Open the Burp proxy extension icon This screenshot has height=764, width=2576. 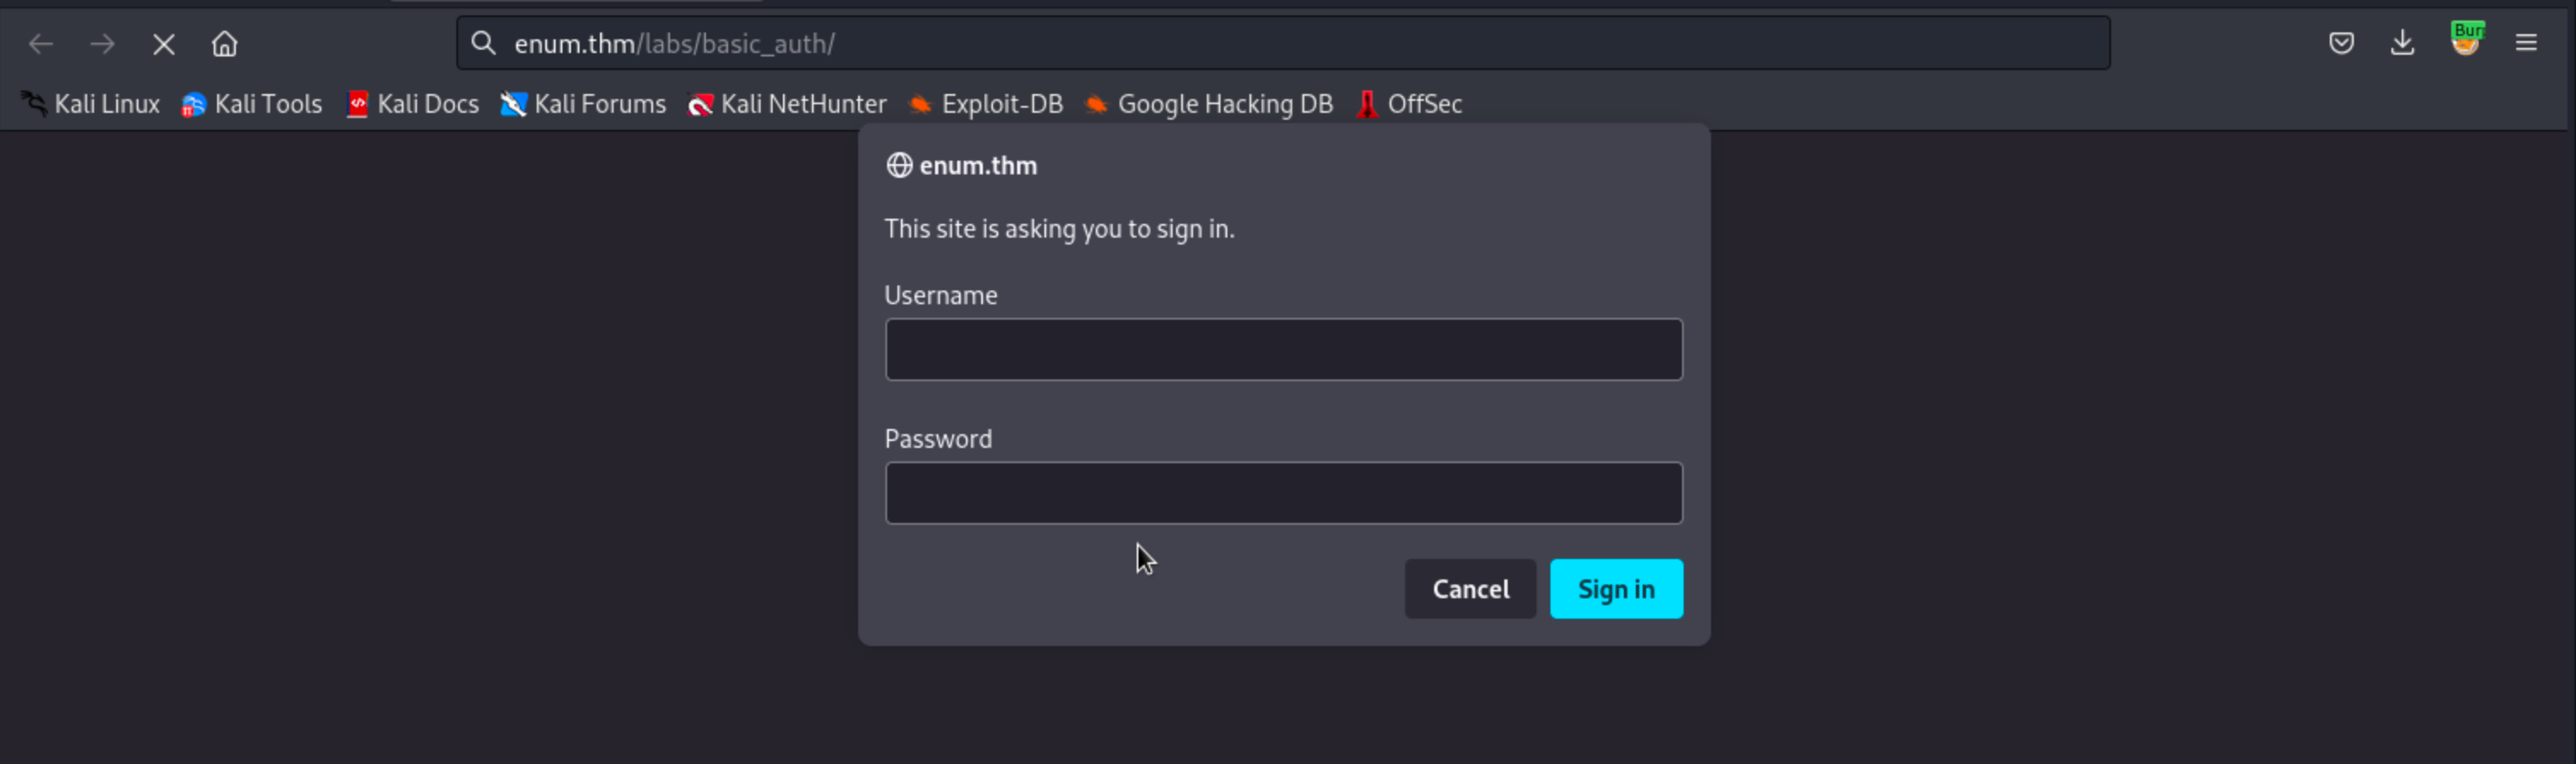(x=2465, y=41)
